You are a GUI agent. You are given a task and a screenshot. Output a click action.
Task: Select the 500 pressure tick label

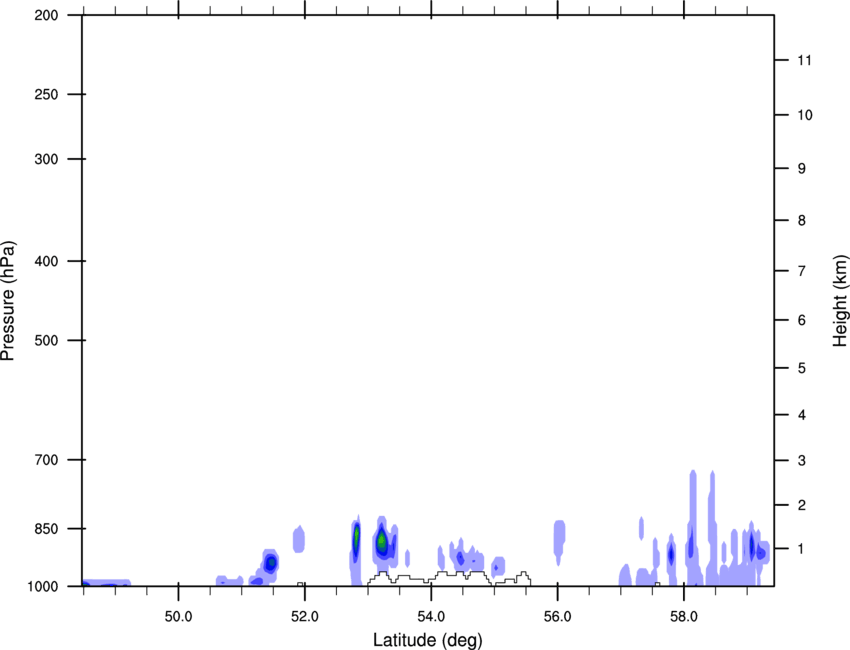(x=46, y=340)
